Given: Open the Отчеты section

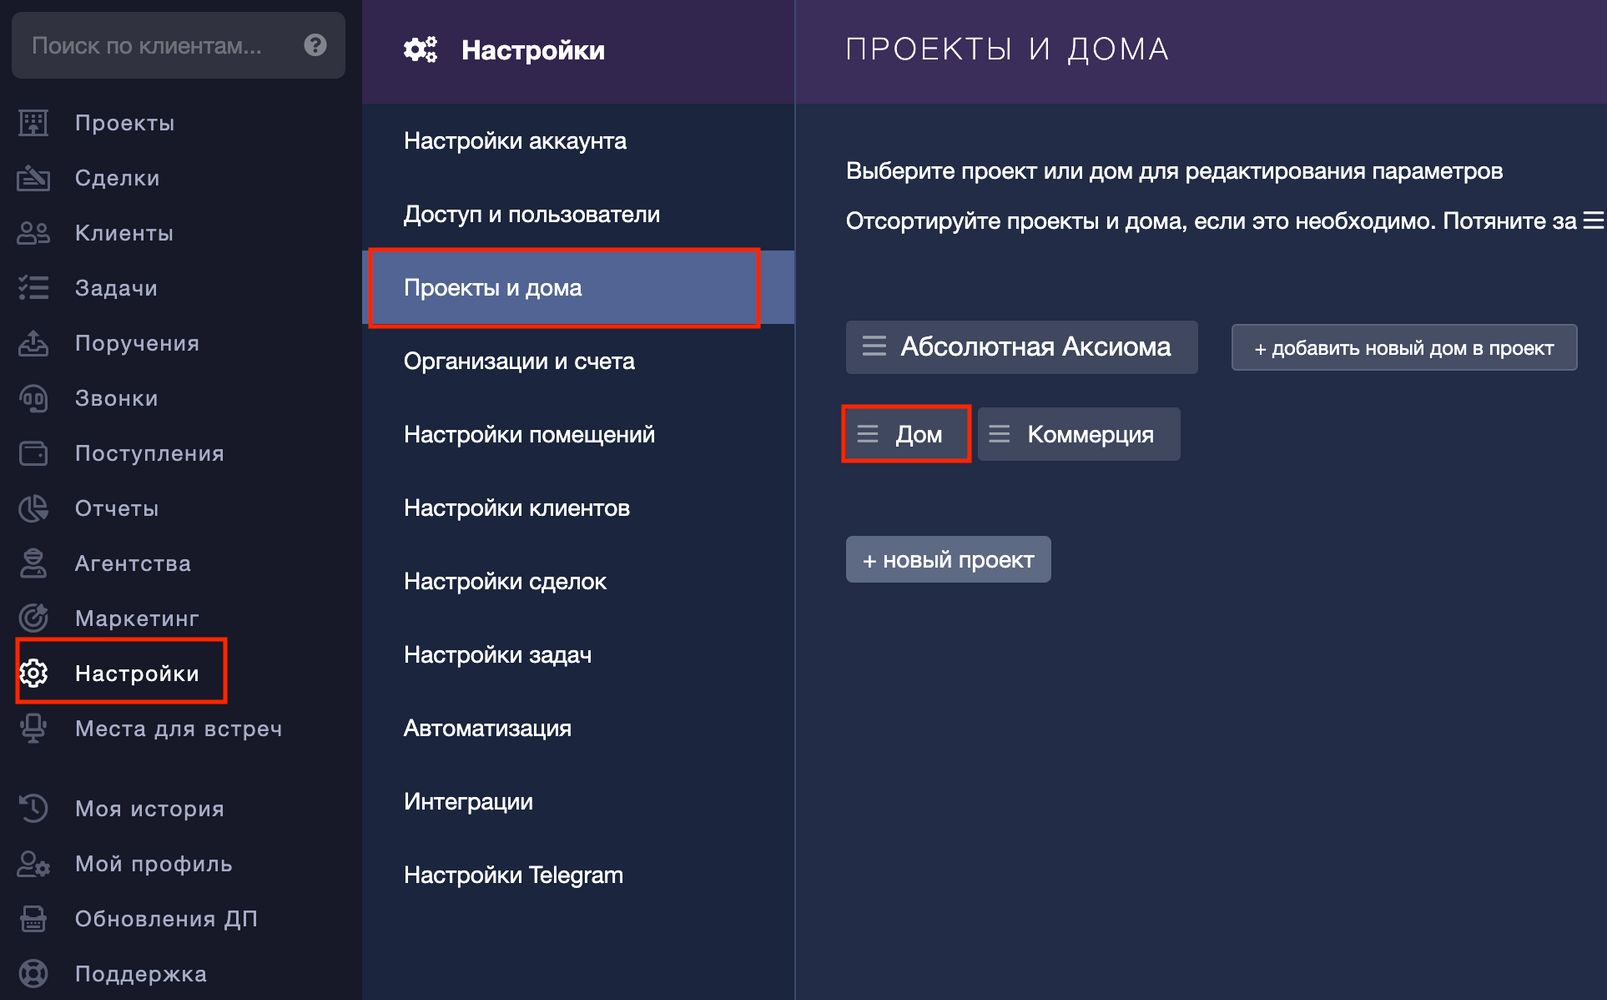Looking at the screenshot, I should (x=116, y=508).
